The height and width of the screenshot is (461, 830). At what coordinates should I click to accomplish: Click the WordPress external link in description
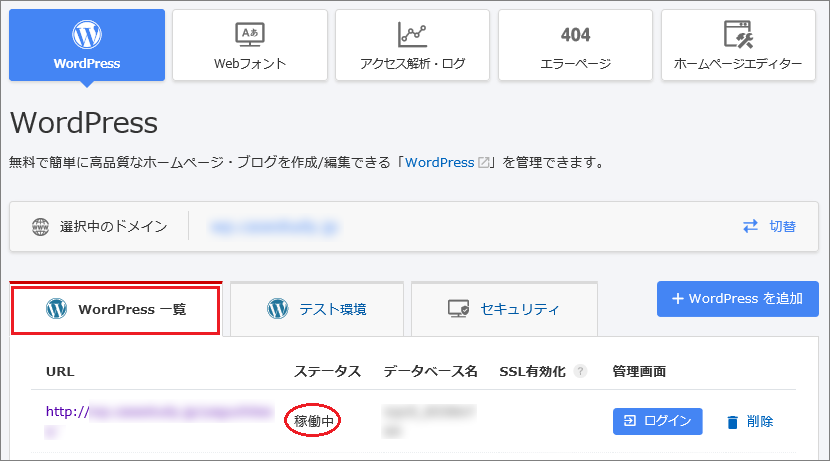click(x=439, y=162)
